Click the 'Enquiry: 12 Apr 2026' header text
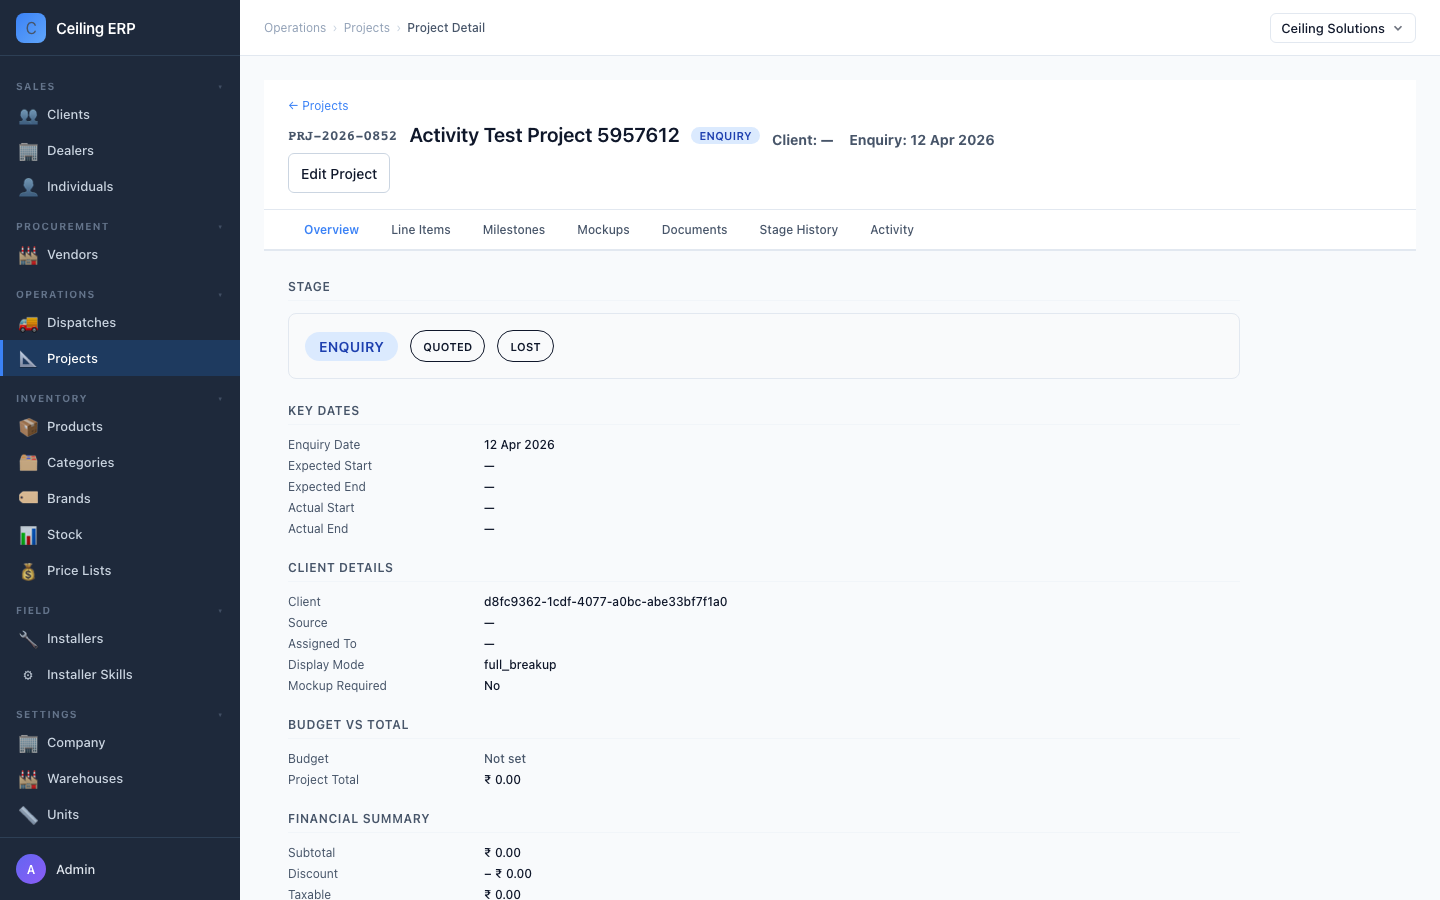This screenshot has width=1440, height=900. point(922,140)
